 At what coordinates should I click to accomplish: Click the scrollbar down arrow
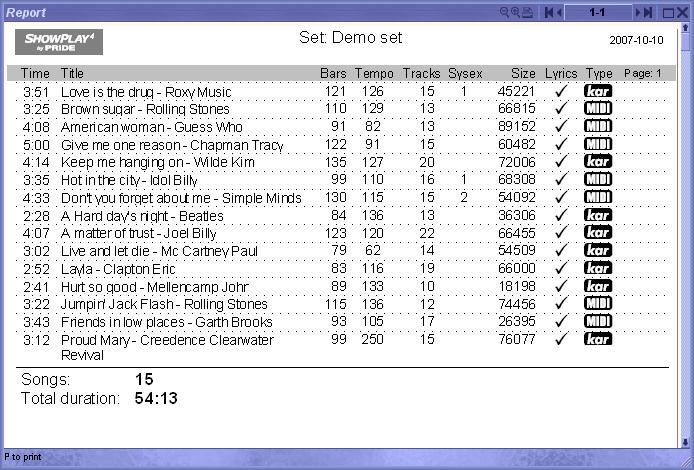tap(685, 442)
